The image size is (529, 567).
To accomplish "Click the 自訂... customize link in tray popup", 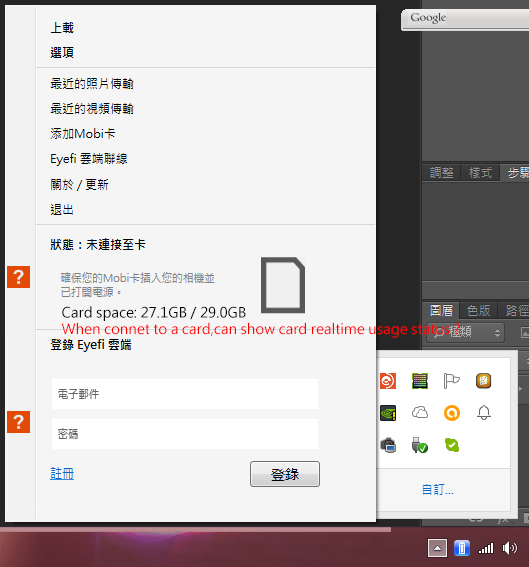I will 438,490.
